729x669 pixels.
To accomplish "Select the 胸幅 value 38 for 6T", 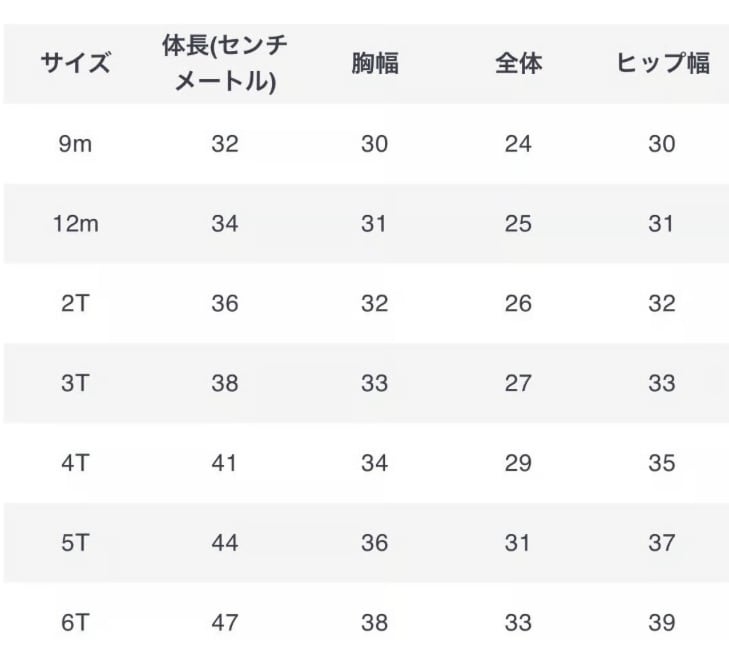I will pos(374,623).
